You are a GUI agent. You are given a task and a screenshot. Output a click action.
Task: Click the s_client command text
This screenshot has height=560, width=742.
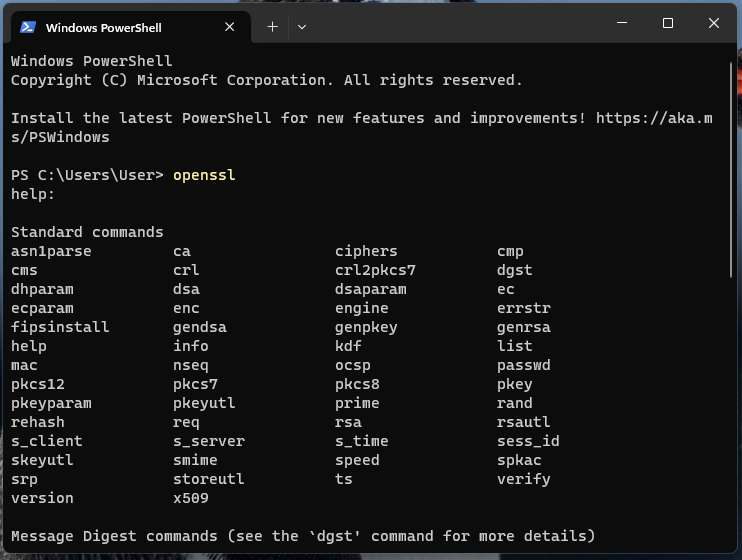point(47,441)
